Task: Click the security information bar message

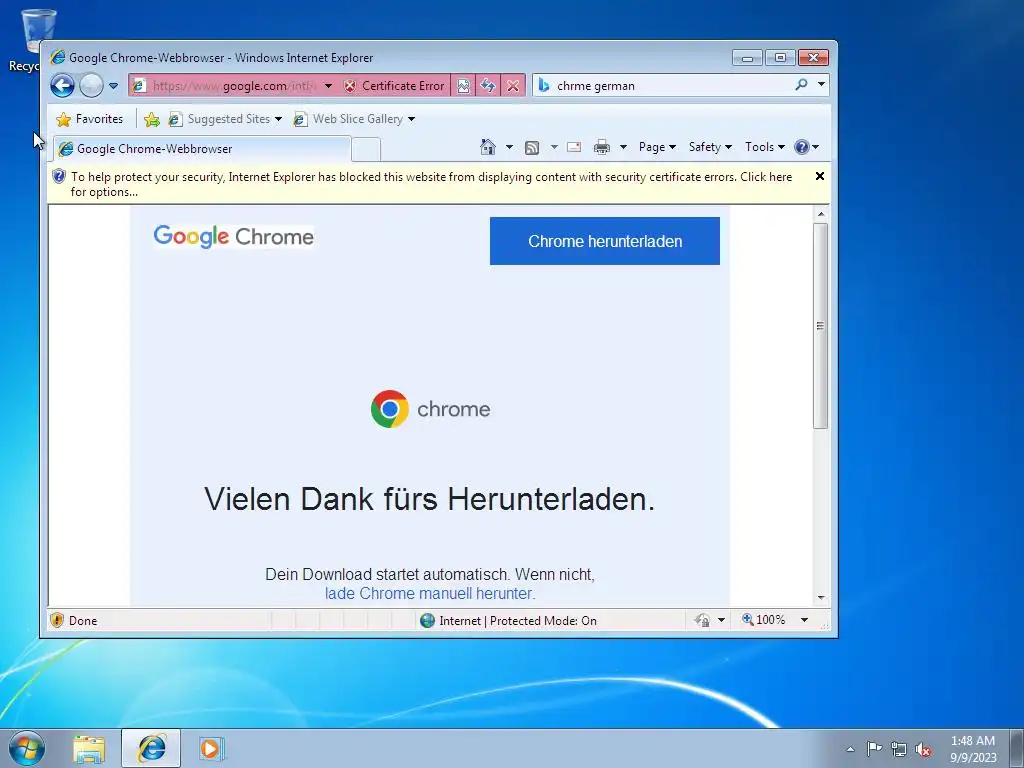Action: 431,184
